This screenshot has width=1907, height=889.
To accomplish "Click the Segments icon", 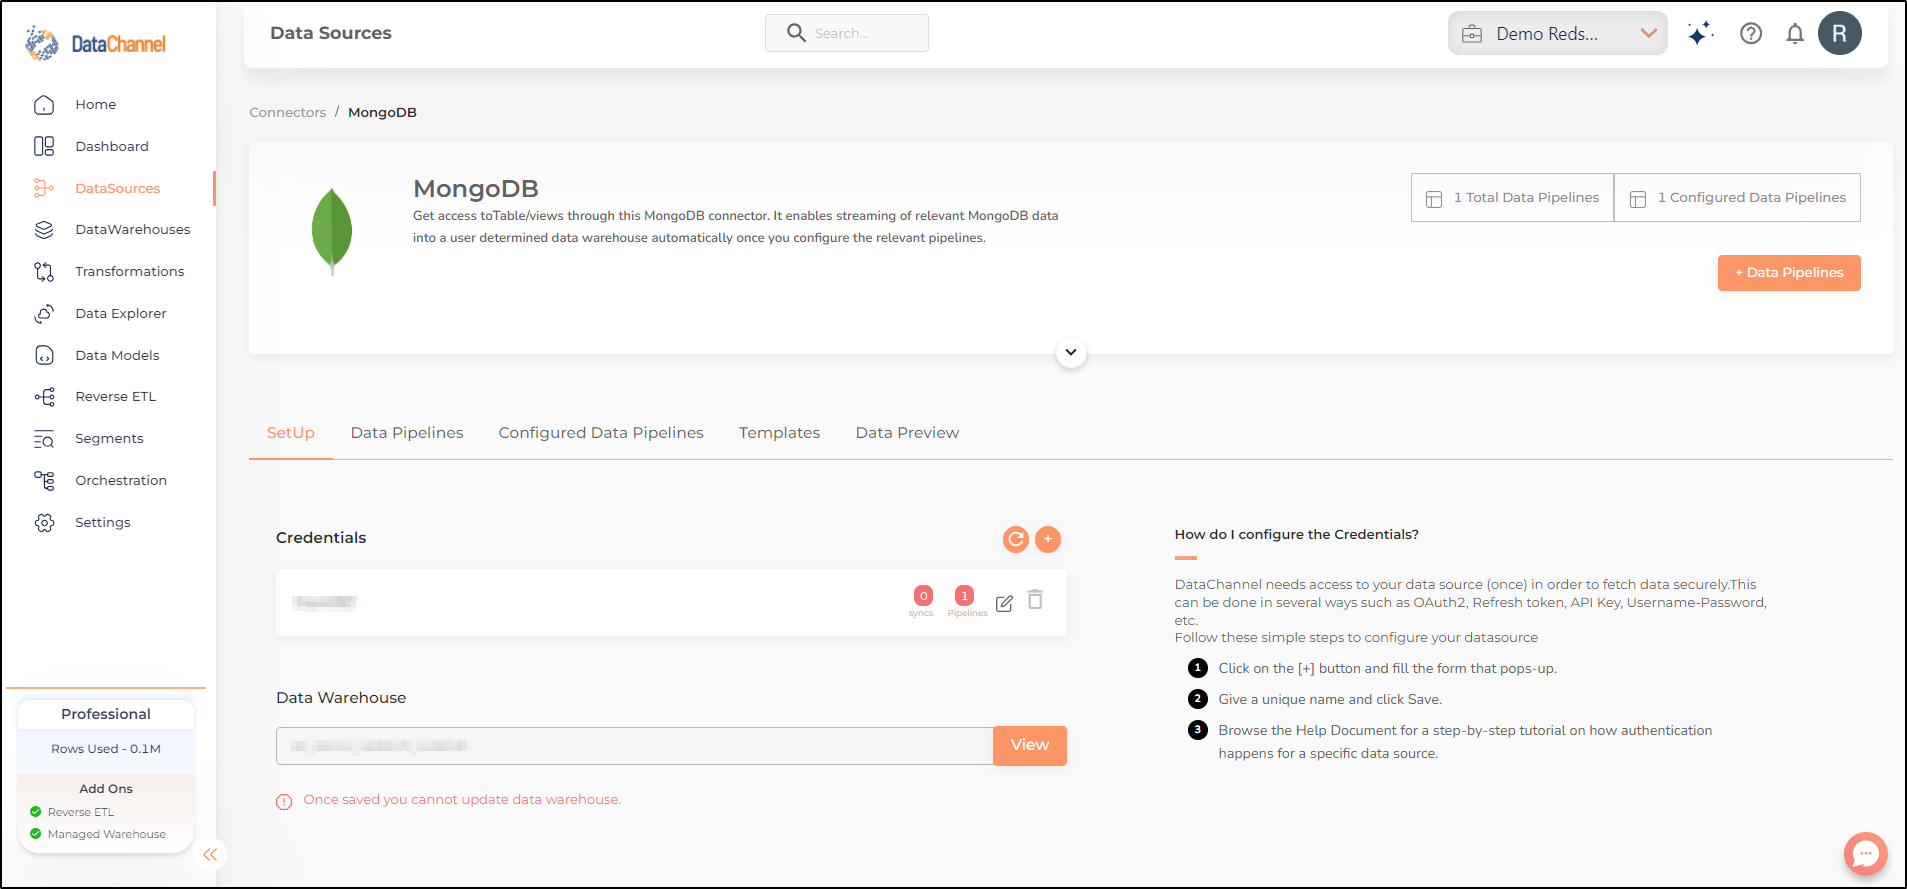I will coord(44,439).
